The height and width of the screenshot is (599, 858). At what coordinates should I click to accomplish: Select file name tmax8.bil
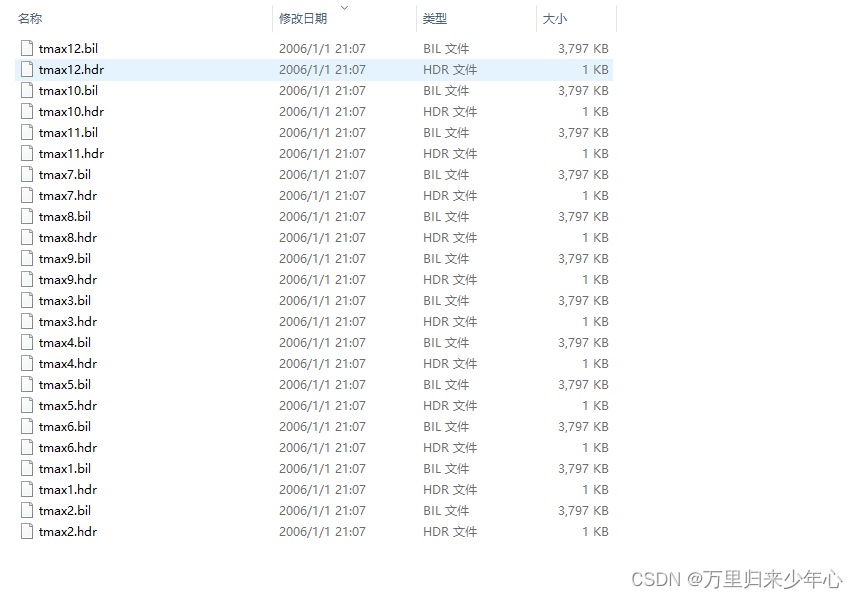point(65,216)
